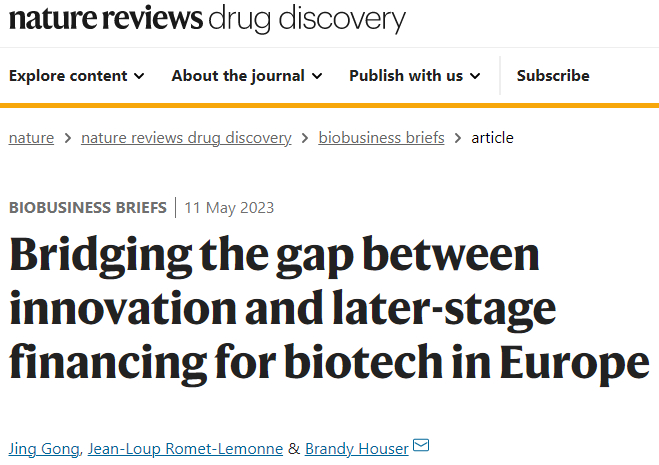Expand the Publish with us chevron
Viewport: 659px width, 465px height.
click(x=475, y=76)
